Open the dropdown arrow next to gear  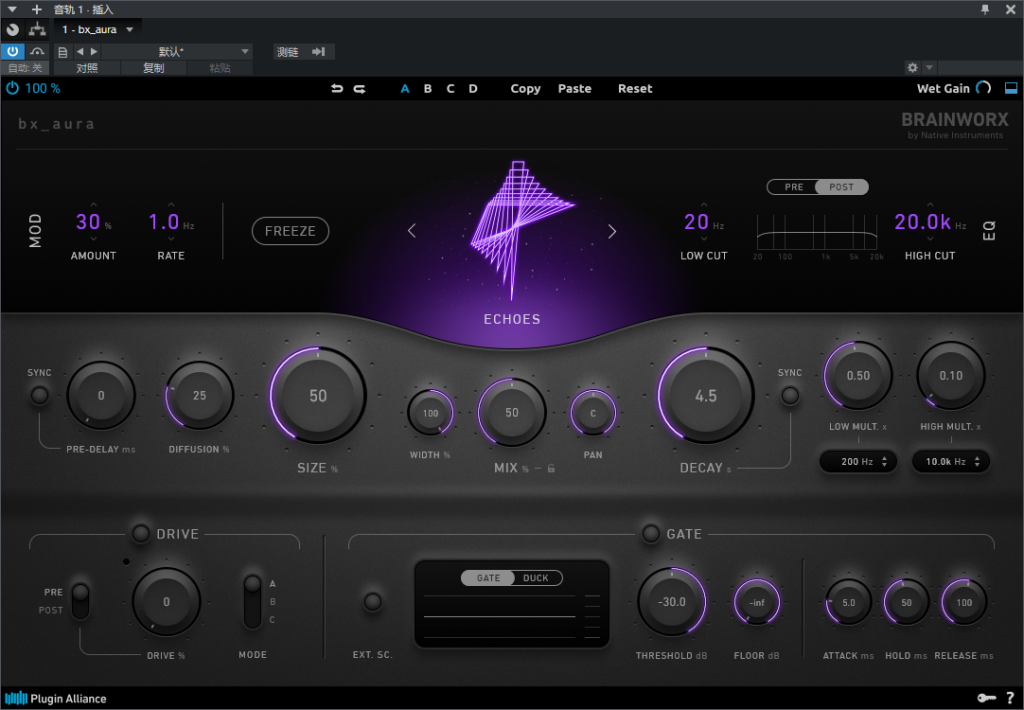pos(929,67)
